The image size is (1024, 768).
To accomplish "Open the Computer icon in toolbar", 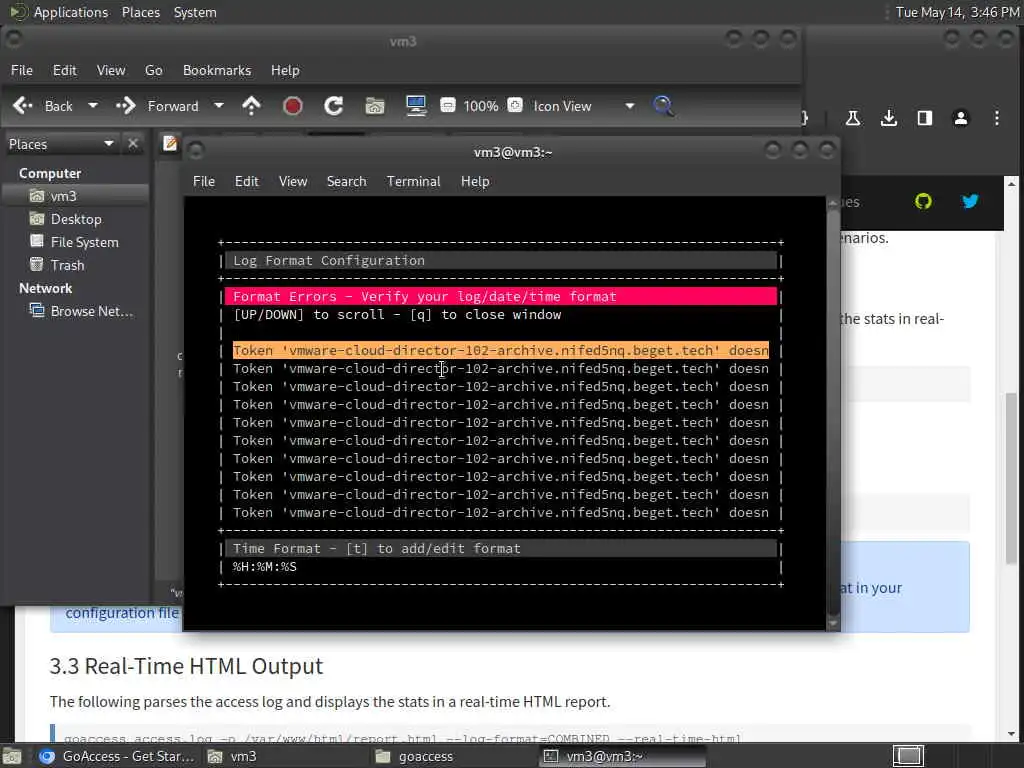I will 416,106.
